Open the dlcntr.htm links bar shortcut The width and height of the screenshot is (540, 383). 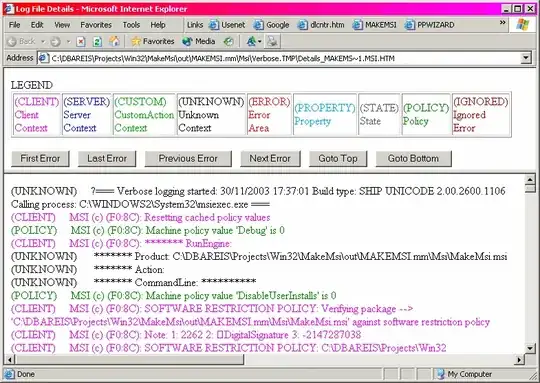[321, 25]
